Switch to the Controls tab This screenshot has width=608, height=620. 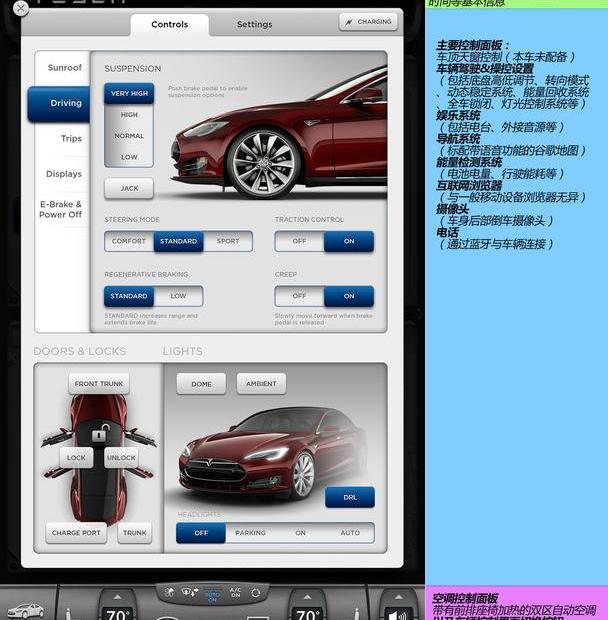170,25
